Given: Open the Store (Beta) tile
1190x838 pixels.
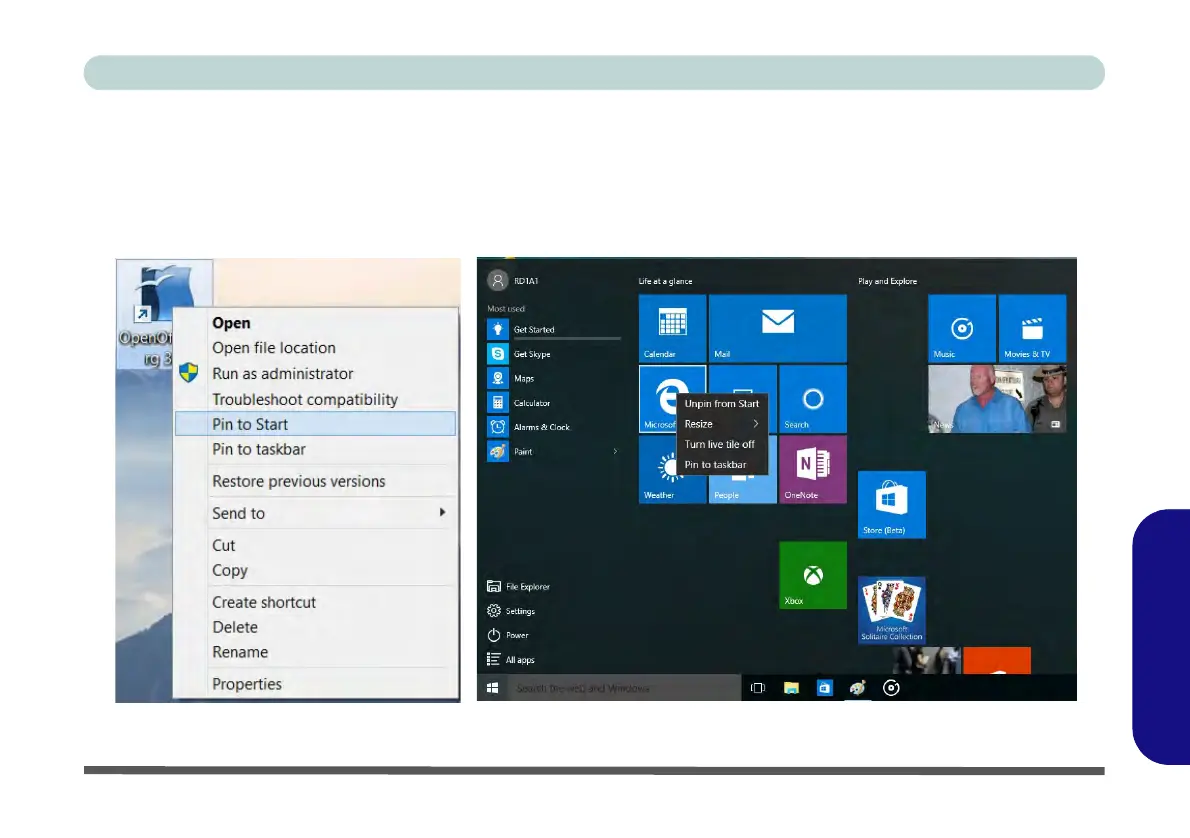Looking at the screenshot, I should pos(892,504).
